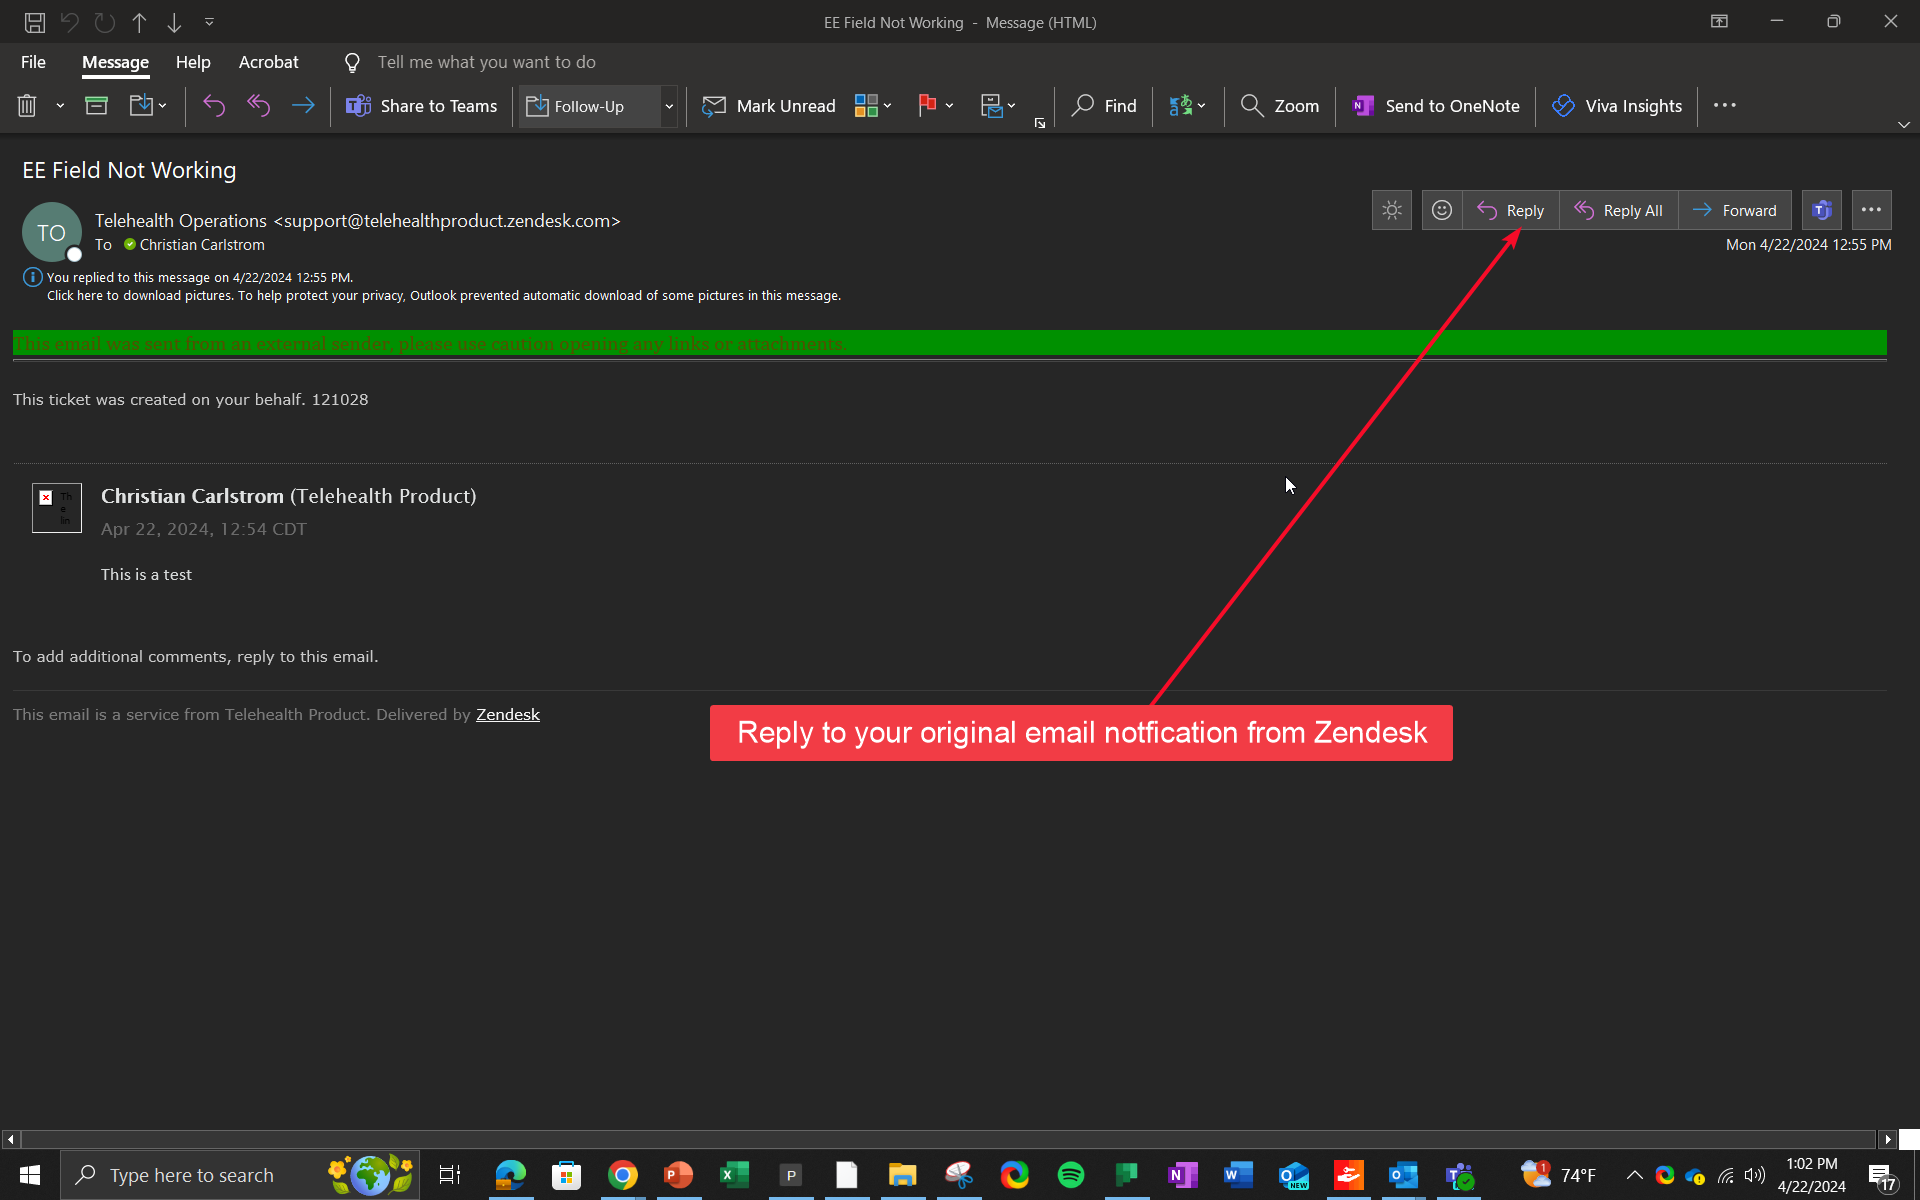Click Forward in the message header
This screenshot has width=1920, height=1200.
tap(1734, 210)
